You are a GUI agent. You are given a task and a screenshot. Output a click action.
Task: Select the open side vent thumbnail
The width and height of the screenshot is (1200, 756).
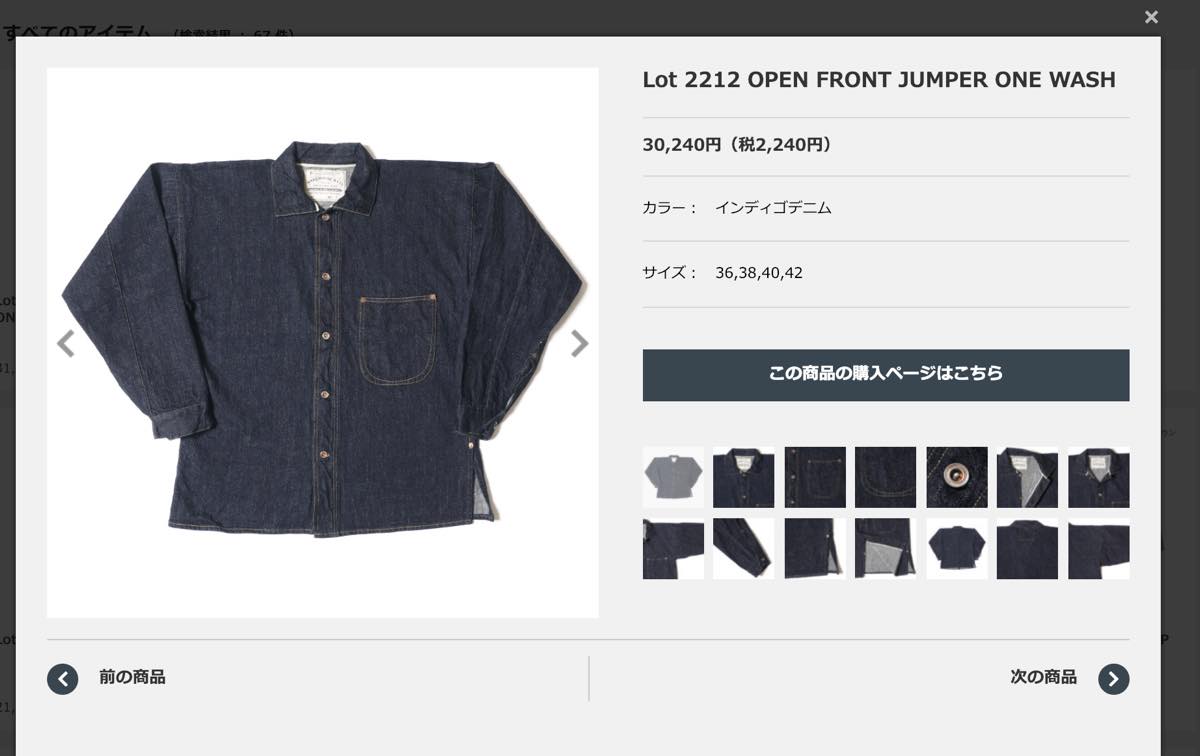(x=886, y=548)
